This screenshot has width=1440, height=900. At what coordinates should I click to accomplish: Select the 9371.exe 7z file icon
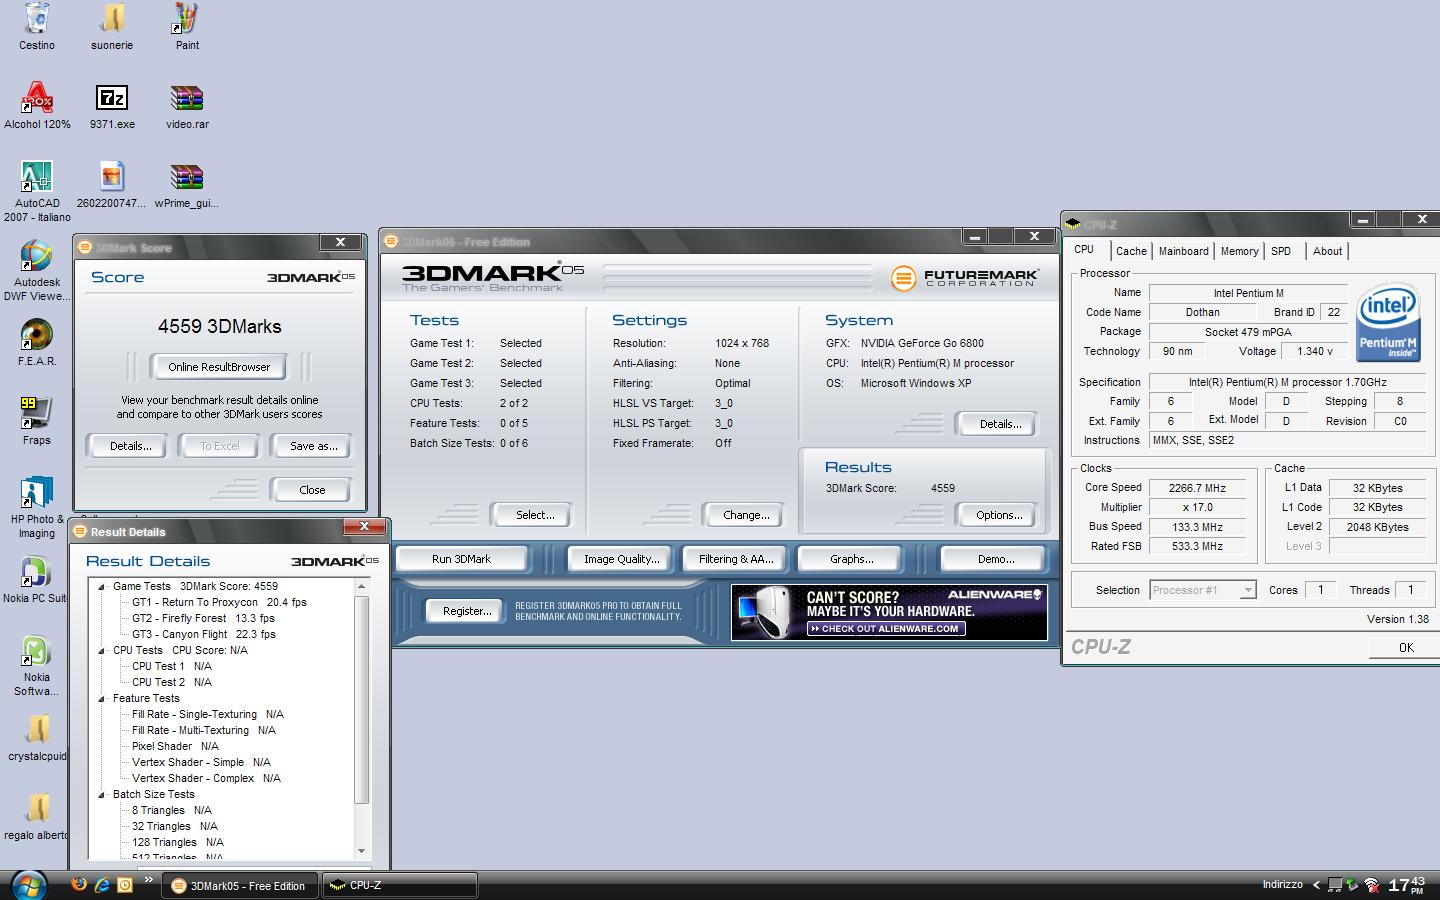(x=112, y=98)
